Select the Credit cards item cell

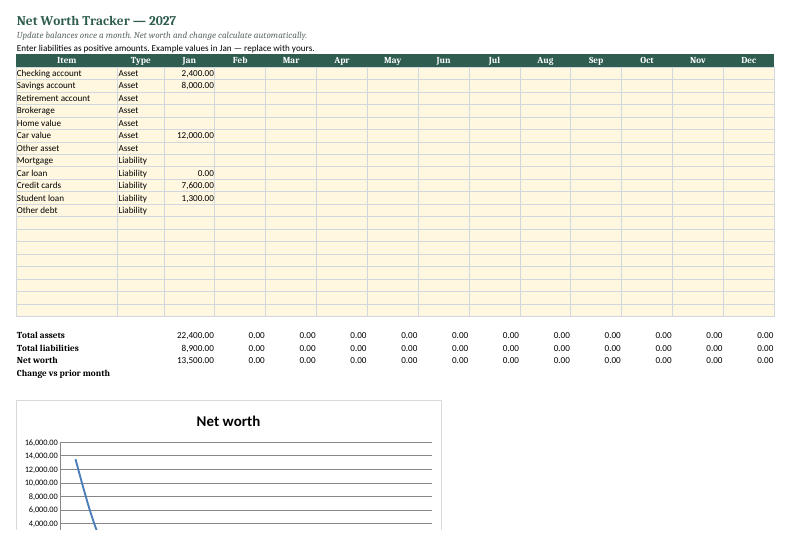(67, 185)
